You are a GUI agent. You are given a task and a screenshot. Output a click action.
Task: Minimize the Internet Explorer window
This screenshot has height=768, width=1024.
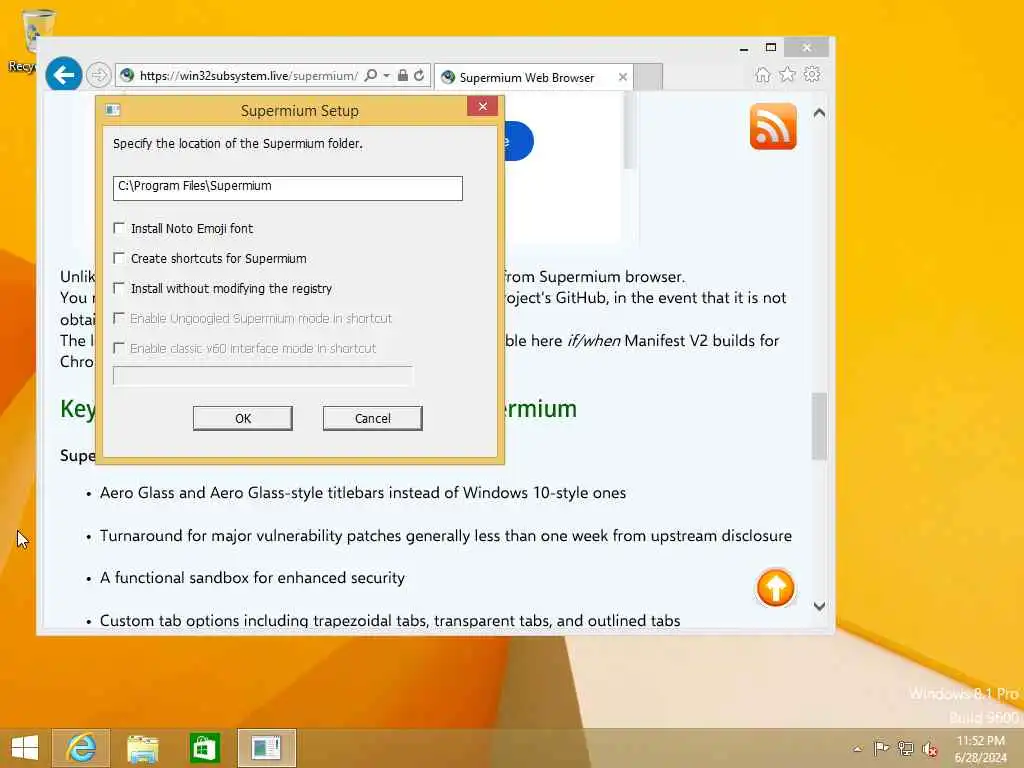coord(744,48)
